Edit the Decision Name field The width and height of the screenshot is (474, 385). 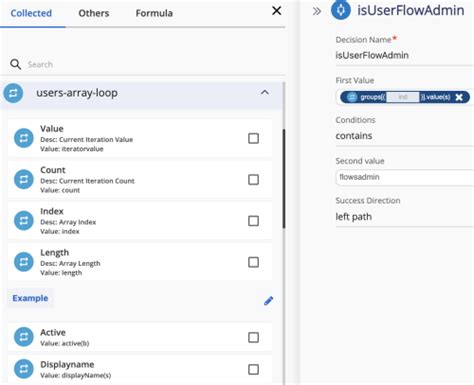(405, 55)
